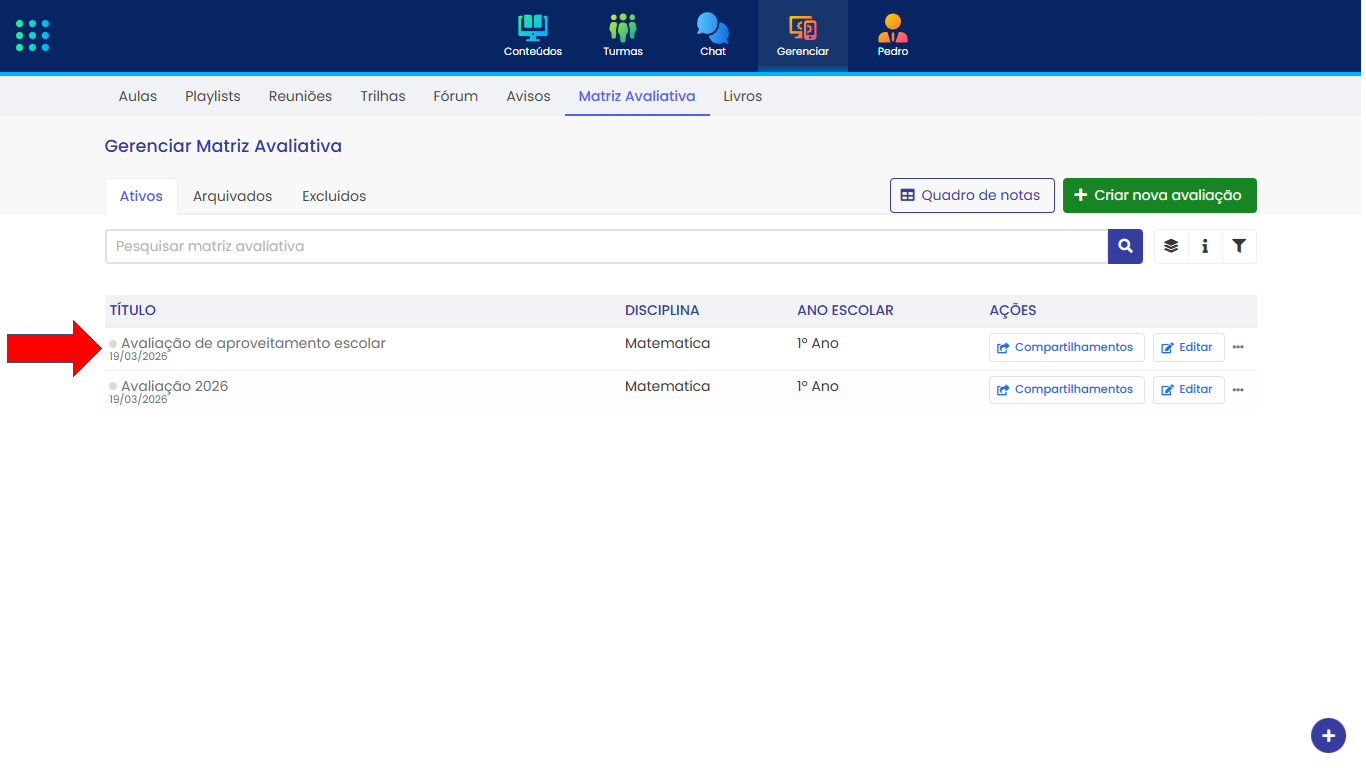Image resolution: width=1366 pixels, height=768 pixels.
Task: Click the TÍTULO column header
Action: (133, 310)
